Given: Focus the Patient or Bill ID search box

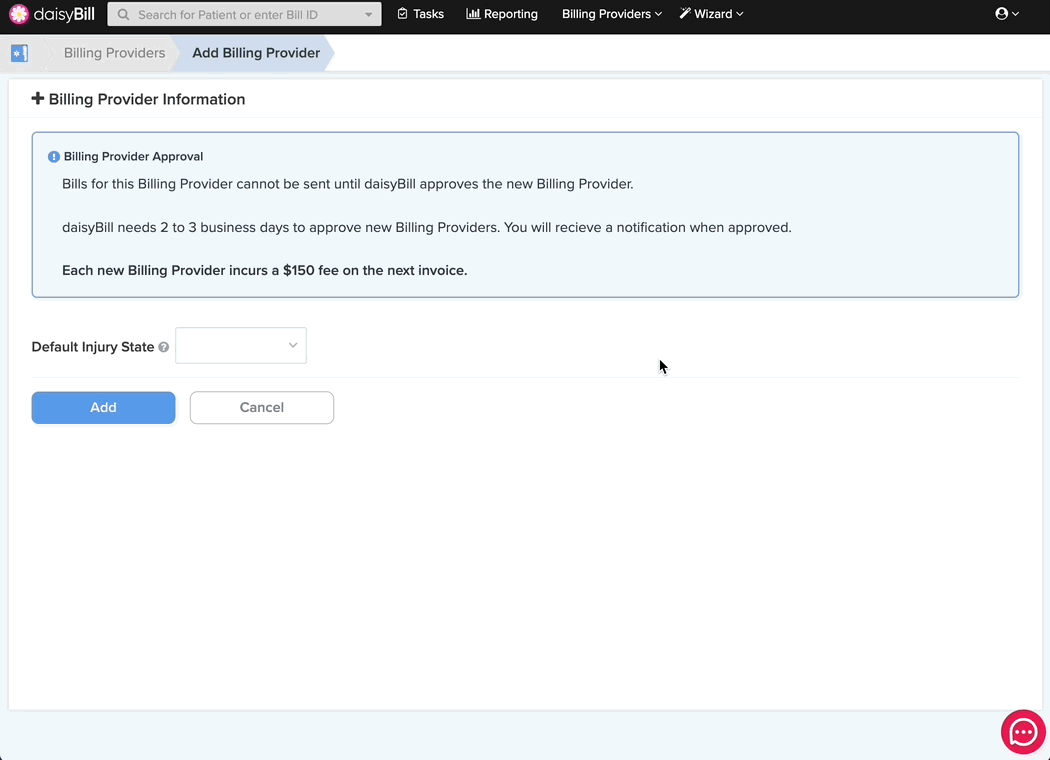Looking at the screenshot, I should pos(244,14).
